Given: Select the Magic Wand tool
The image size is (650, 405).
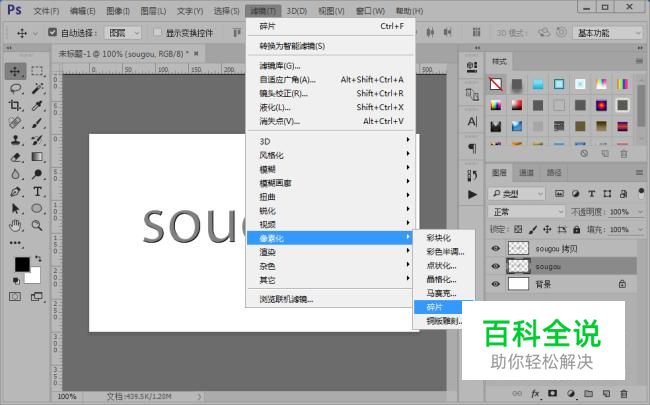Looking at the screenshot, I should point(37,88).
